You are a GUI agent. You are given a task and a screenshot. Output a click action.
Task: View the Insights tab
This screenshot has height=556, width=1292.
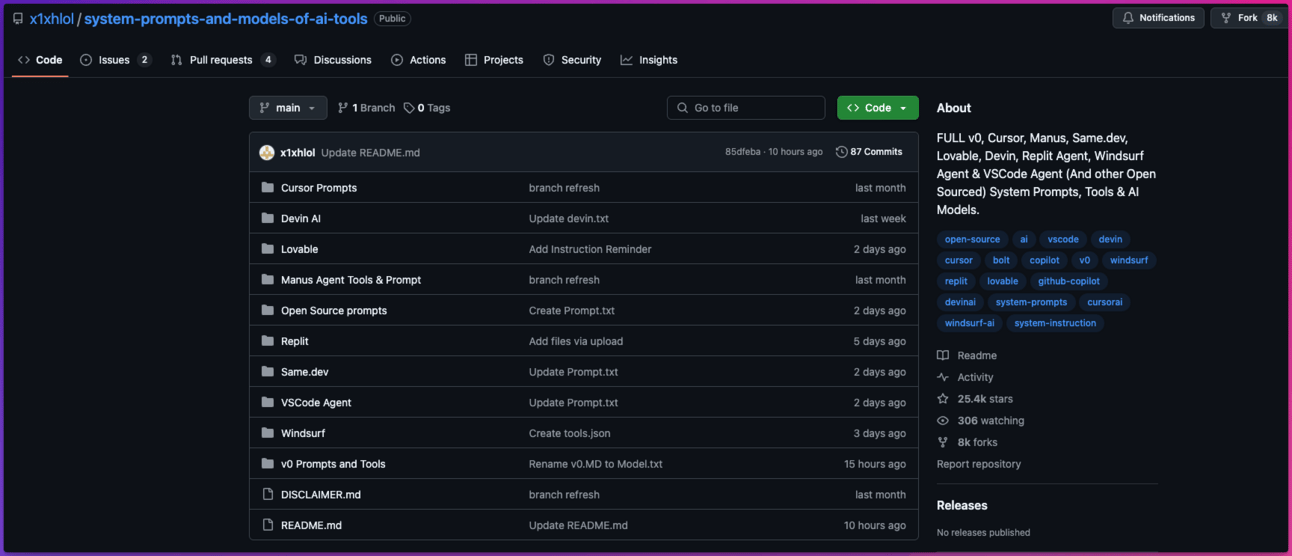click(x=649, y=60)
